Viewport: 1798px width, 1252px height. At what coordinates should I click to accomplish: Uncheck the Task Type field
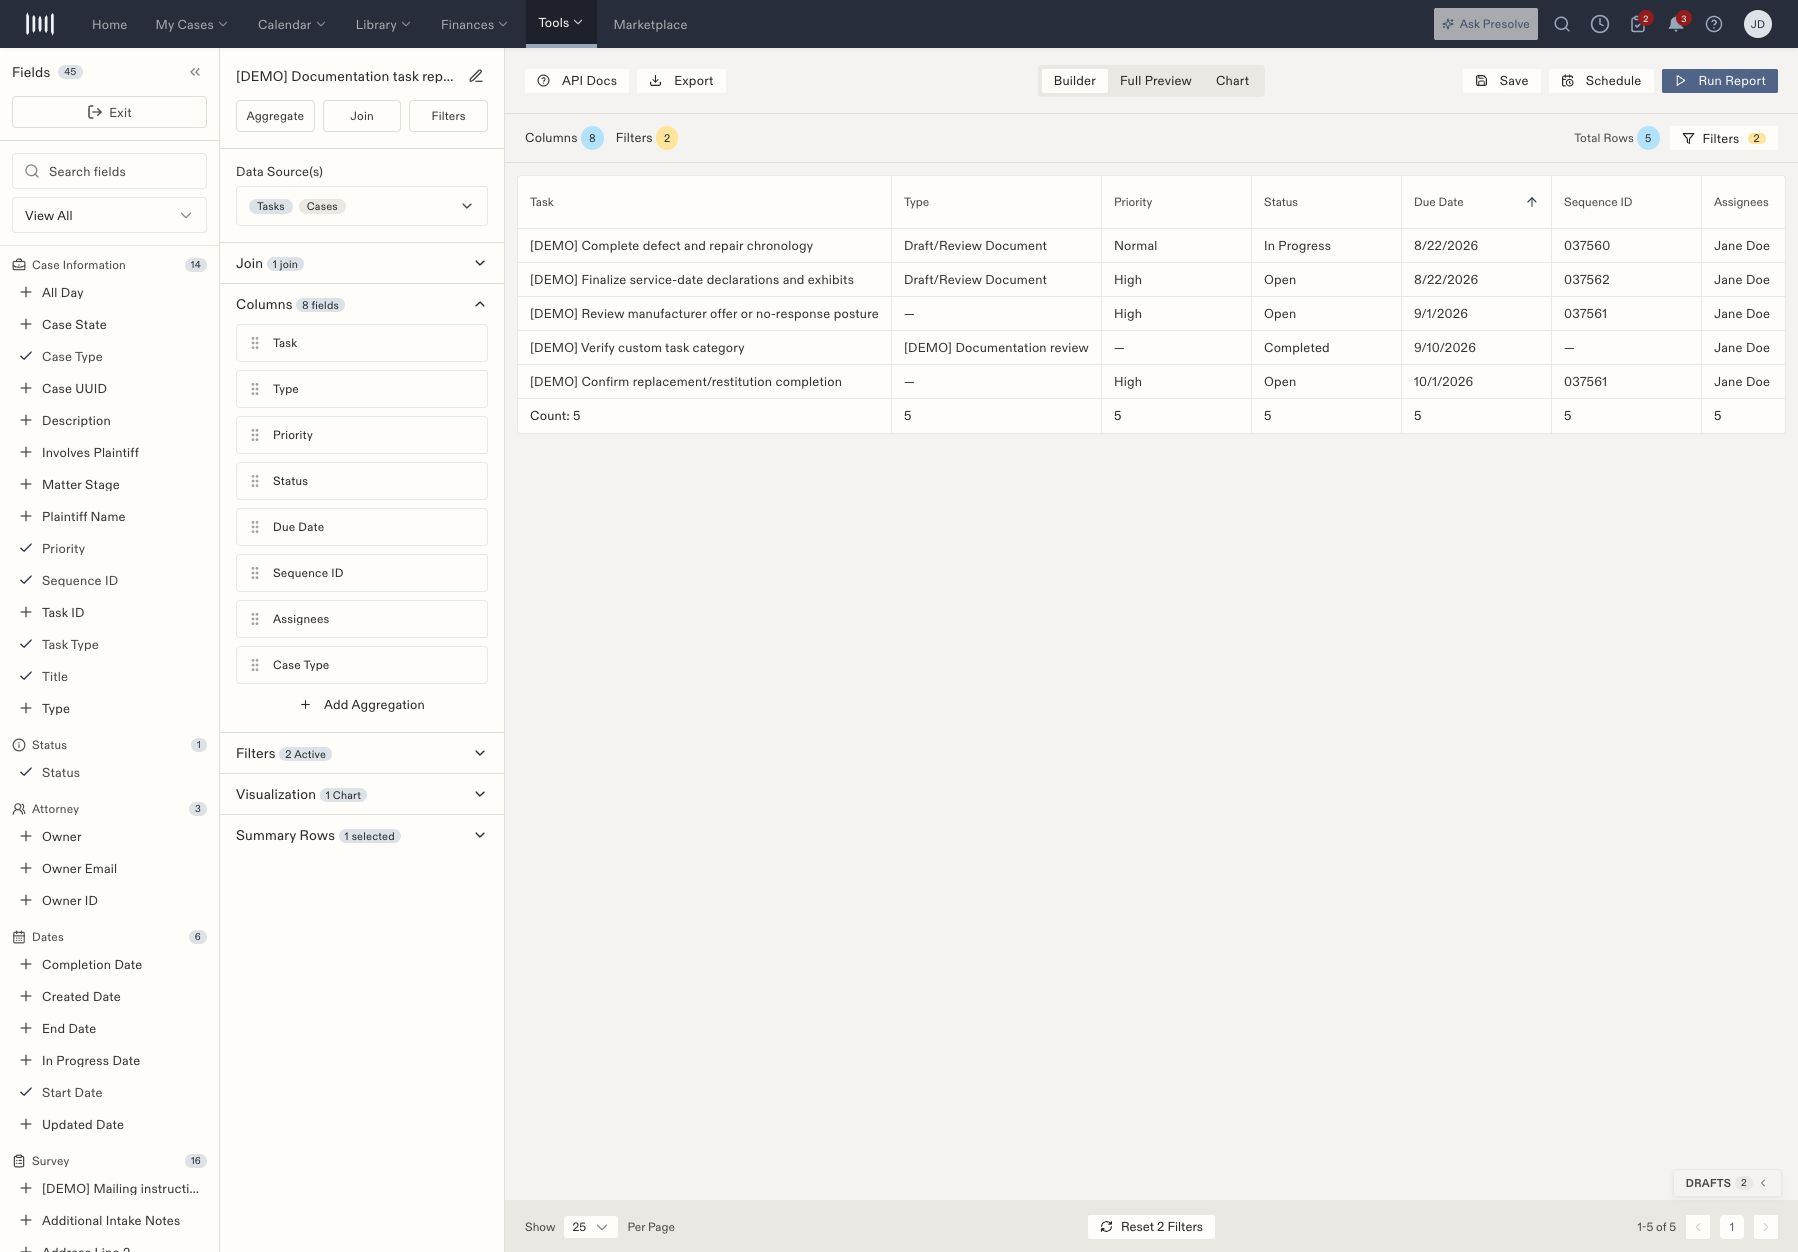26,644
